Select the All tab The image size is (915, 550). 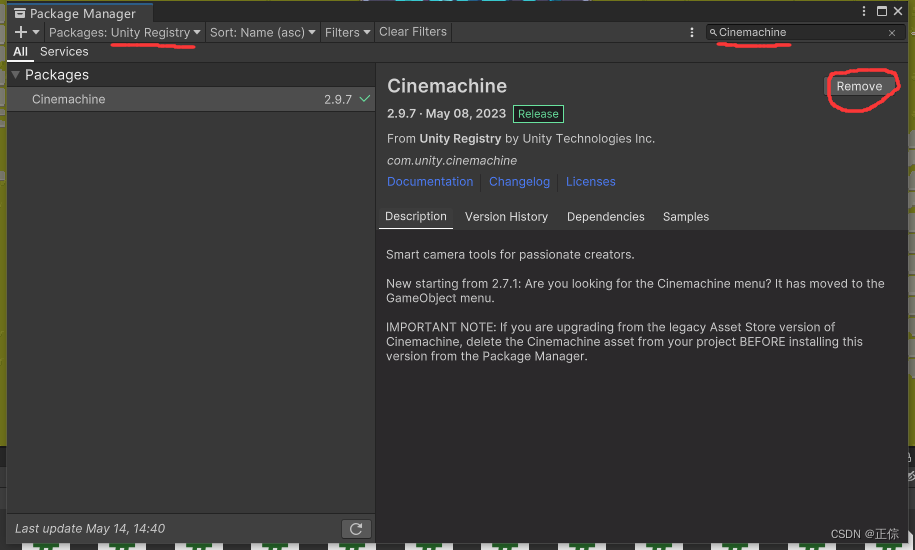pos(20,51)
